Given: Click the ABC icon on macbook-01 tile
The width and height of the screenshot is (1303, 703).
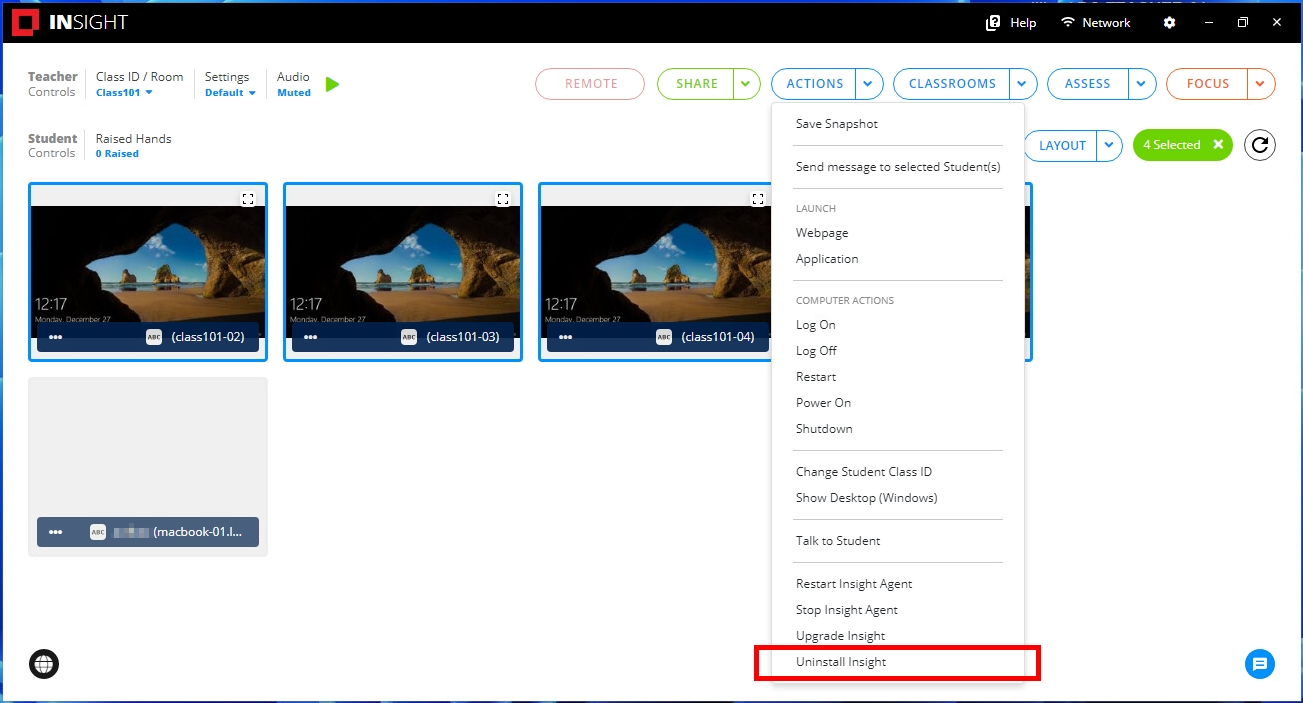Looking at the screenshot, I should click(98, 532).
